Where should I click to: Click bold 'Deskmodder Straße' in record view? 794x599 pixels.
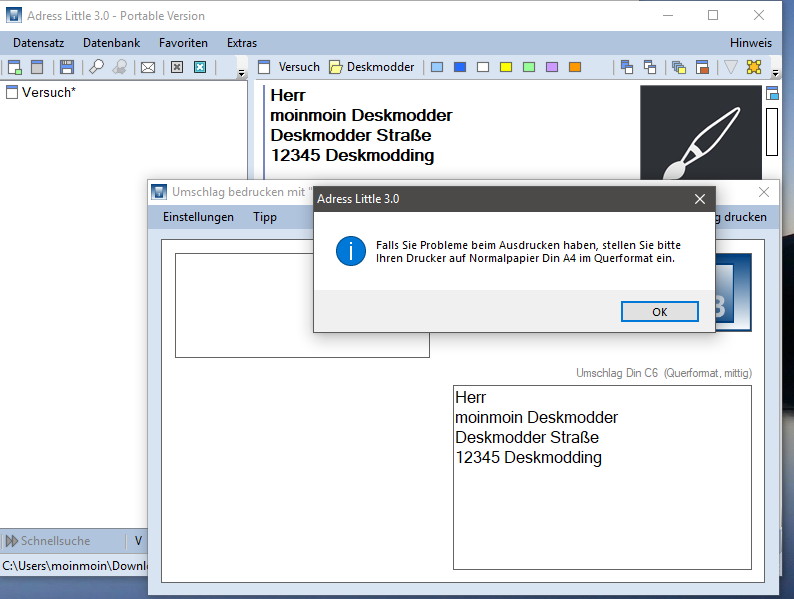point(350,135)
